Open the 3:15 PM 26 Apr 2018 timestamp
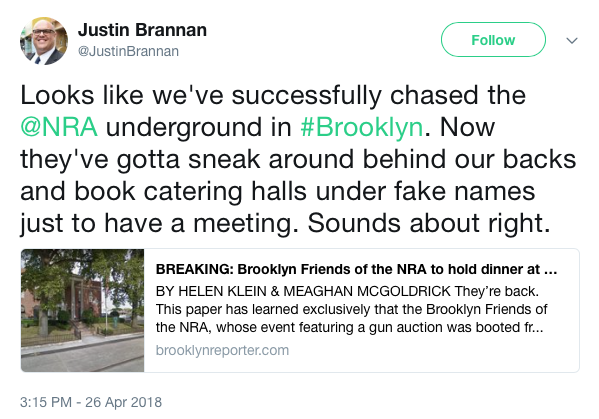Viewport: 599px width, 419px height. [x=91, y=402]
